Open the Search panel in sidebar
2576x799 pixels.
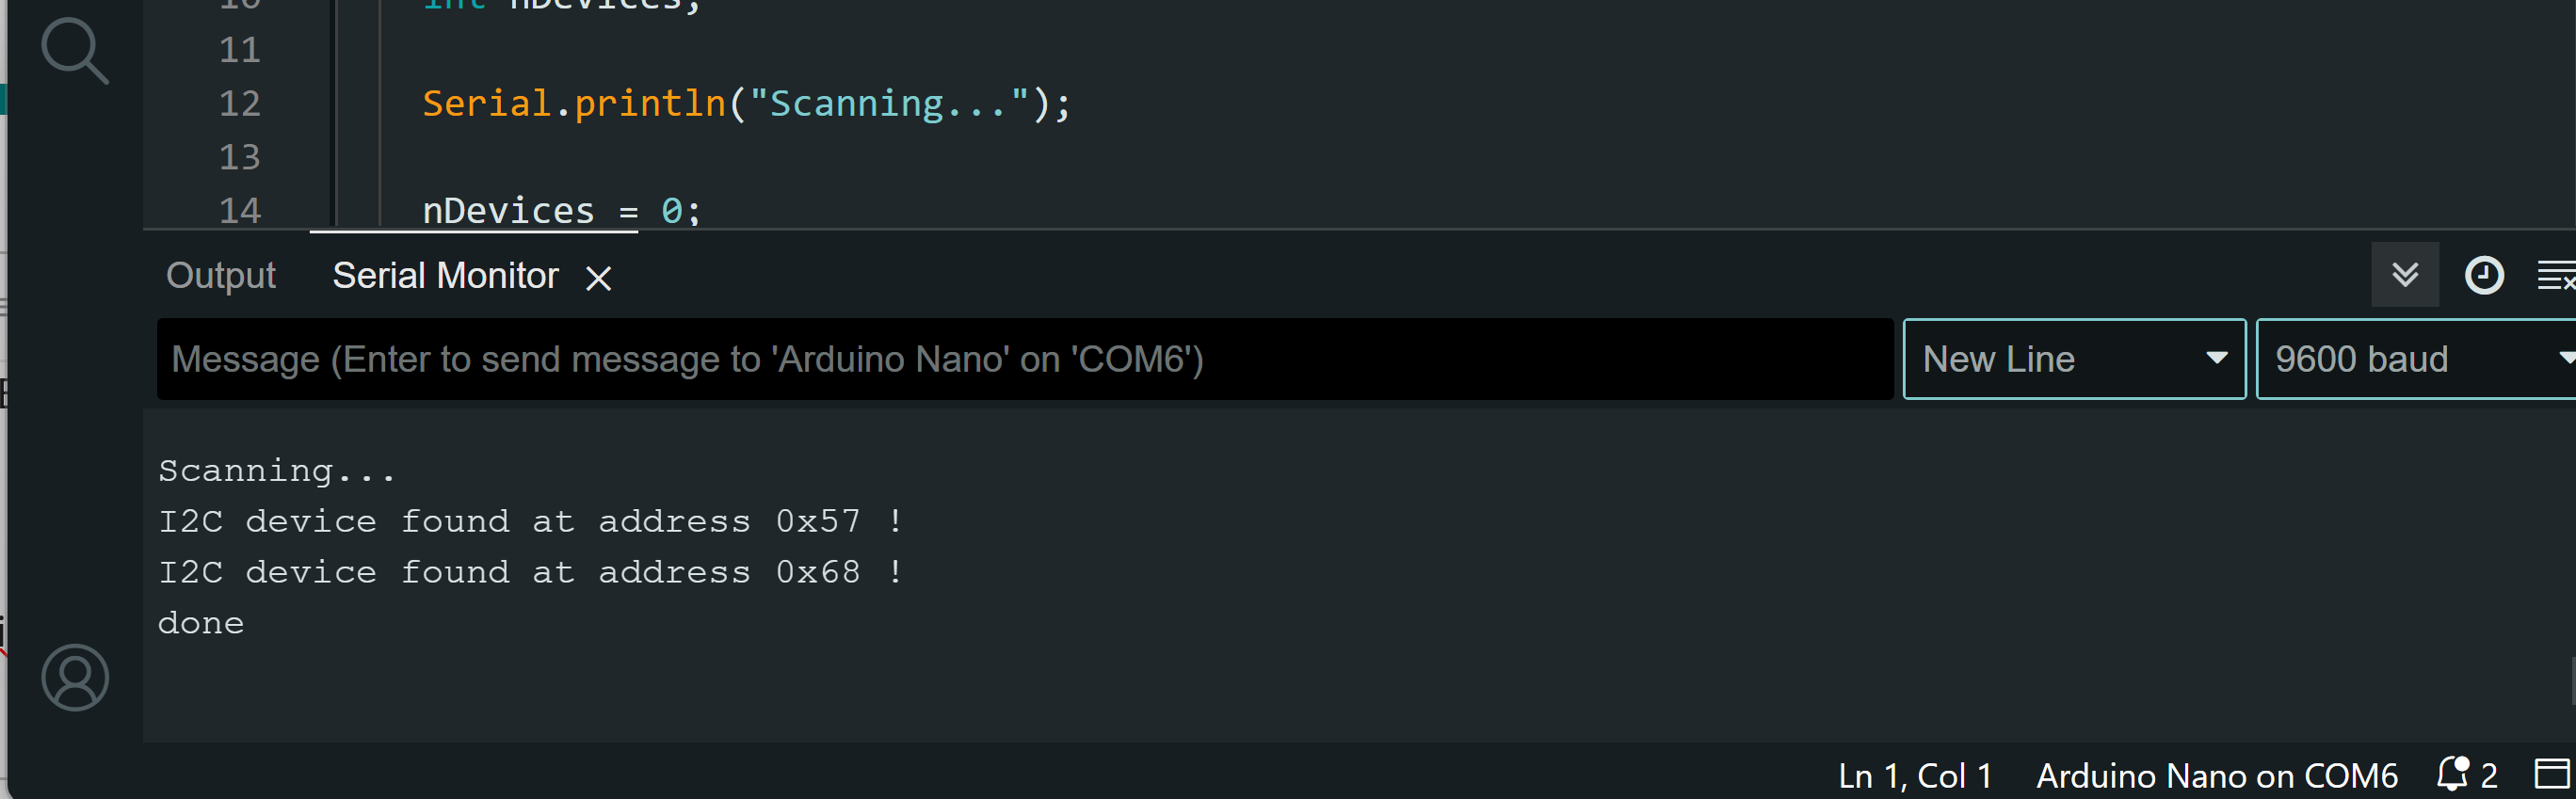click(x=75, y=50)
